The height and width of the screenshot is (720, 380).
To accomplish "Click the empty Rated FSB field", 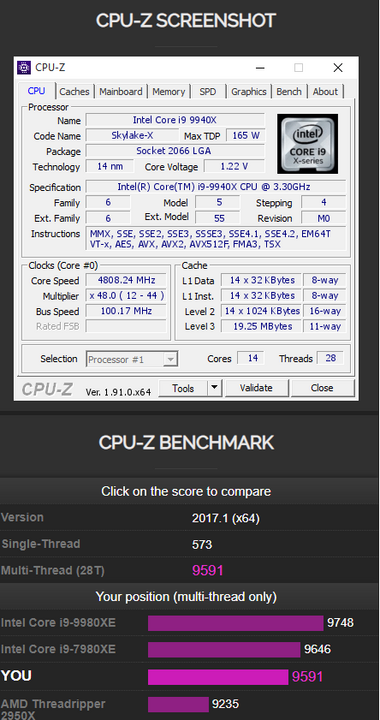I will pyautogui.click(x=126, y=326).
